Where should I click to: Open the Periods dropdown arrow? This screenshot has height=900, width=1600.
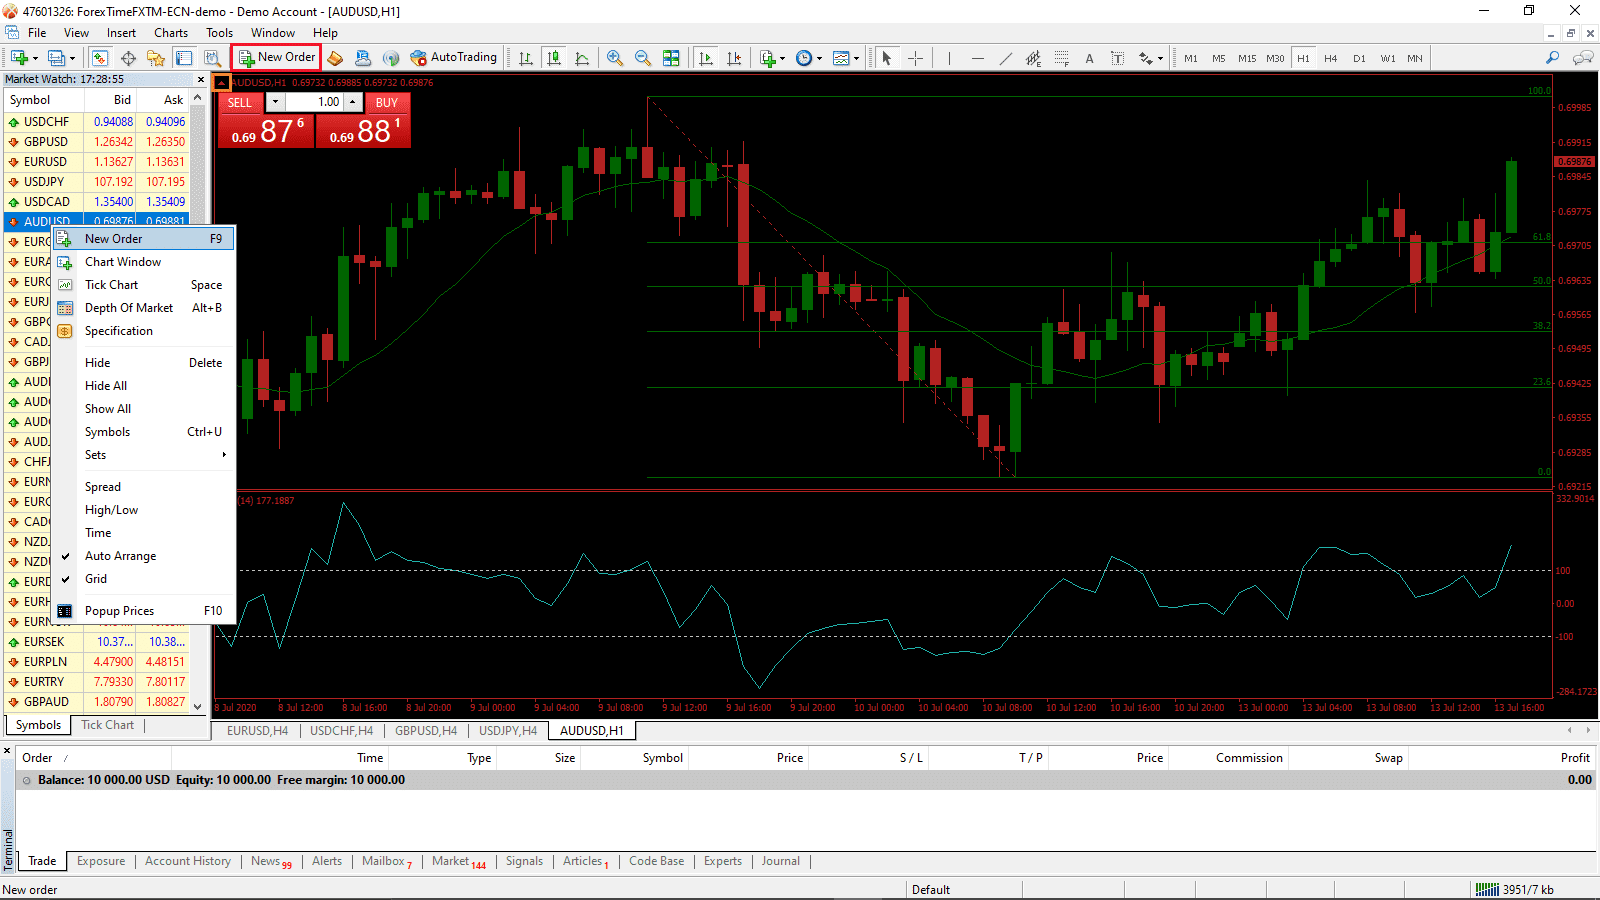(x=818, y=58)
